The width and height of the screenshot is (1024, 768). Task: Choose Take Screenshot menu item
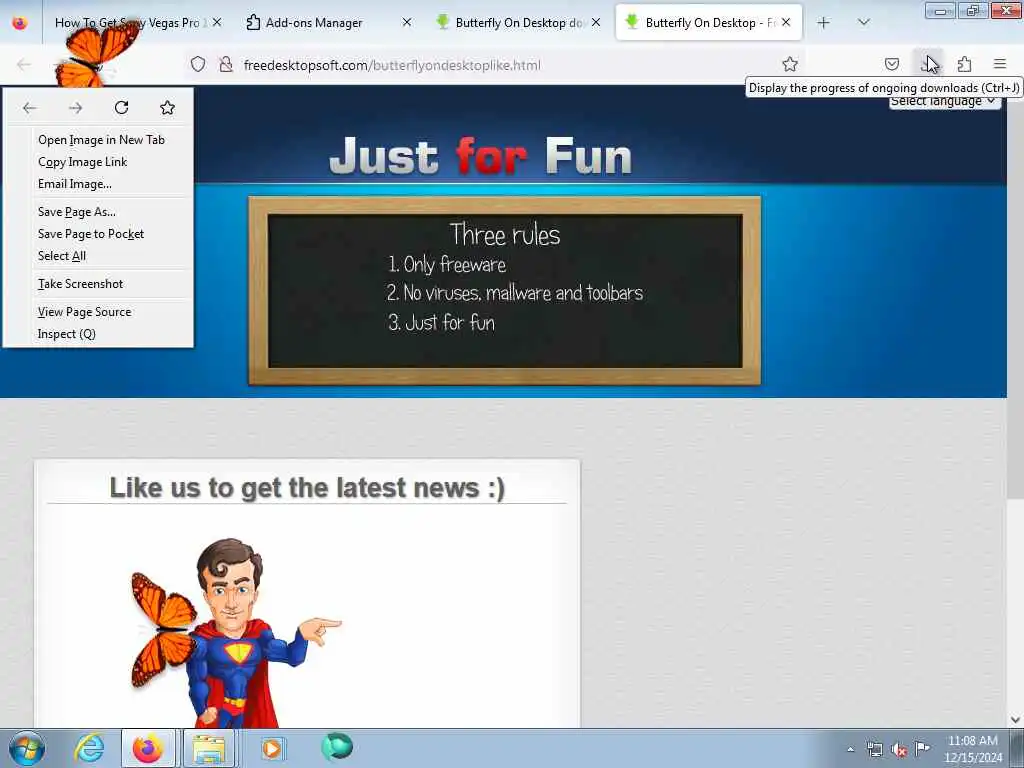(x=80, y=284)
